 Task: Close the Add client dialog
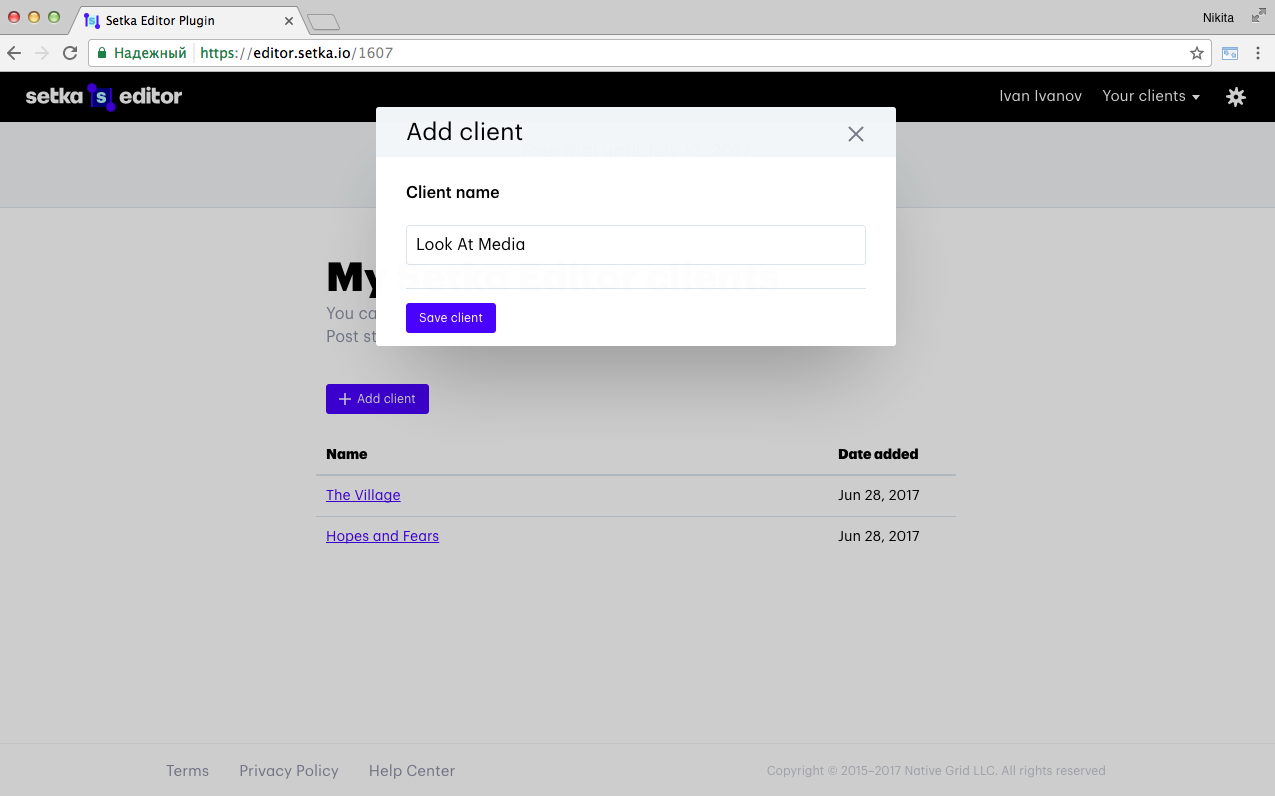pyautogui.click(x=856, y=134)
